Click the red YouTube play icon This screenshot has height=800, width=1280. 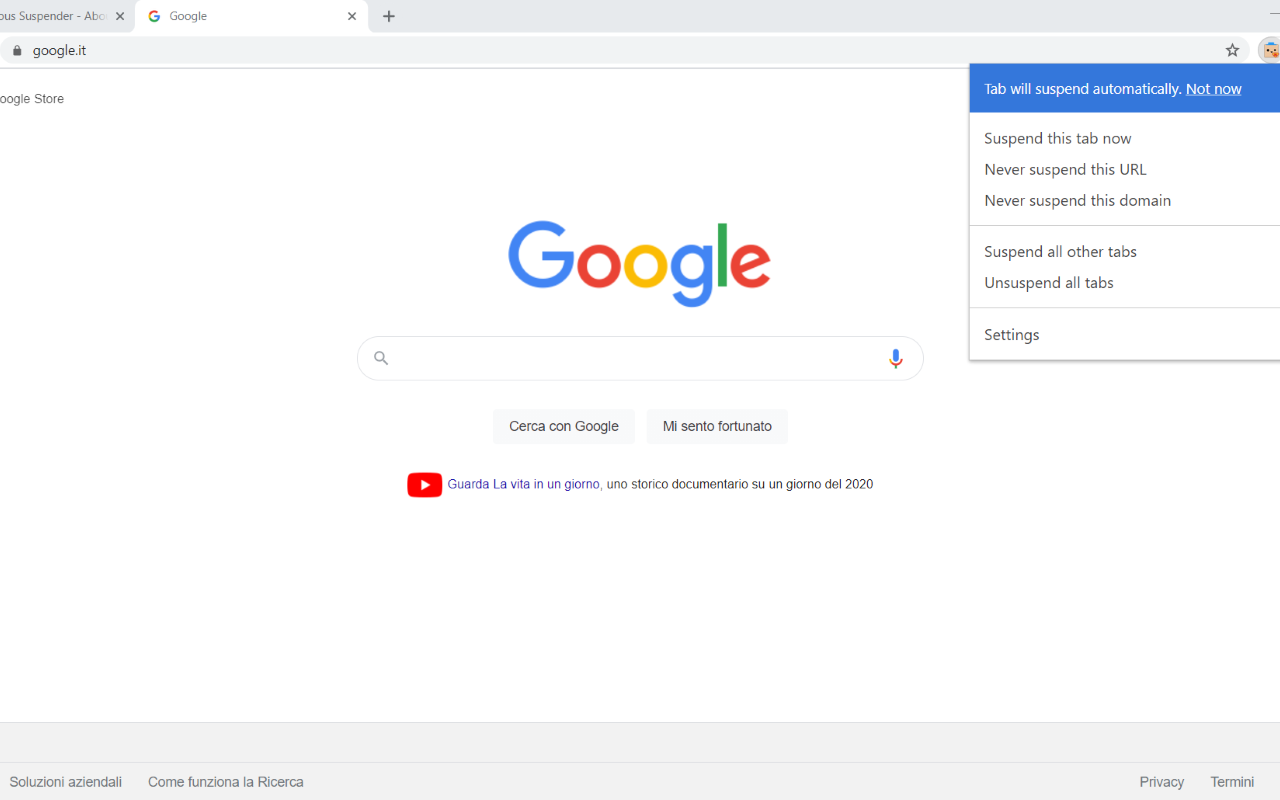pos(424,484)
